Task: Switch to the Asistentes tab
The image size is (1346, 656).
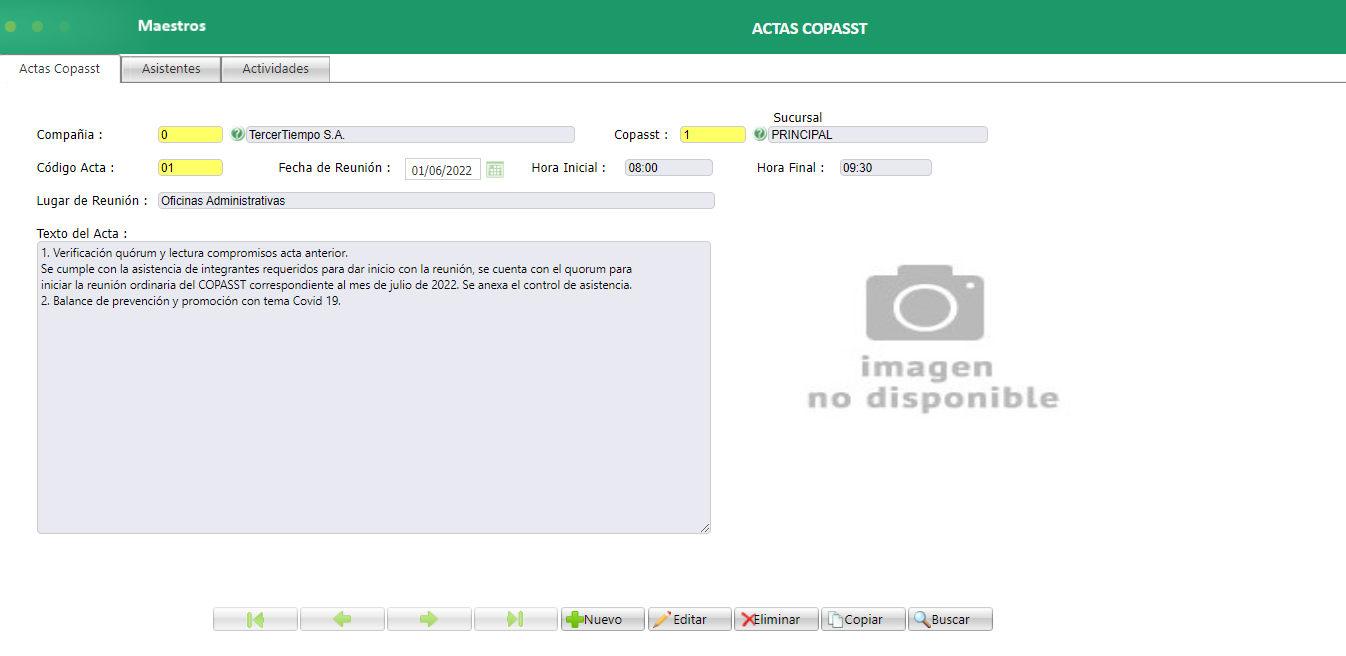Action: pos(170,68)
